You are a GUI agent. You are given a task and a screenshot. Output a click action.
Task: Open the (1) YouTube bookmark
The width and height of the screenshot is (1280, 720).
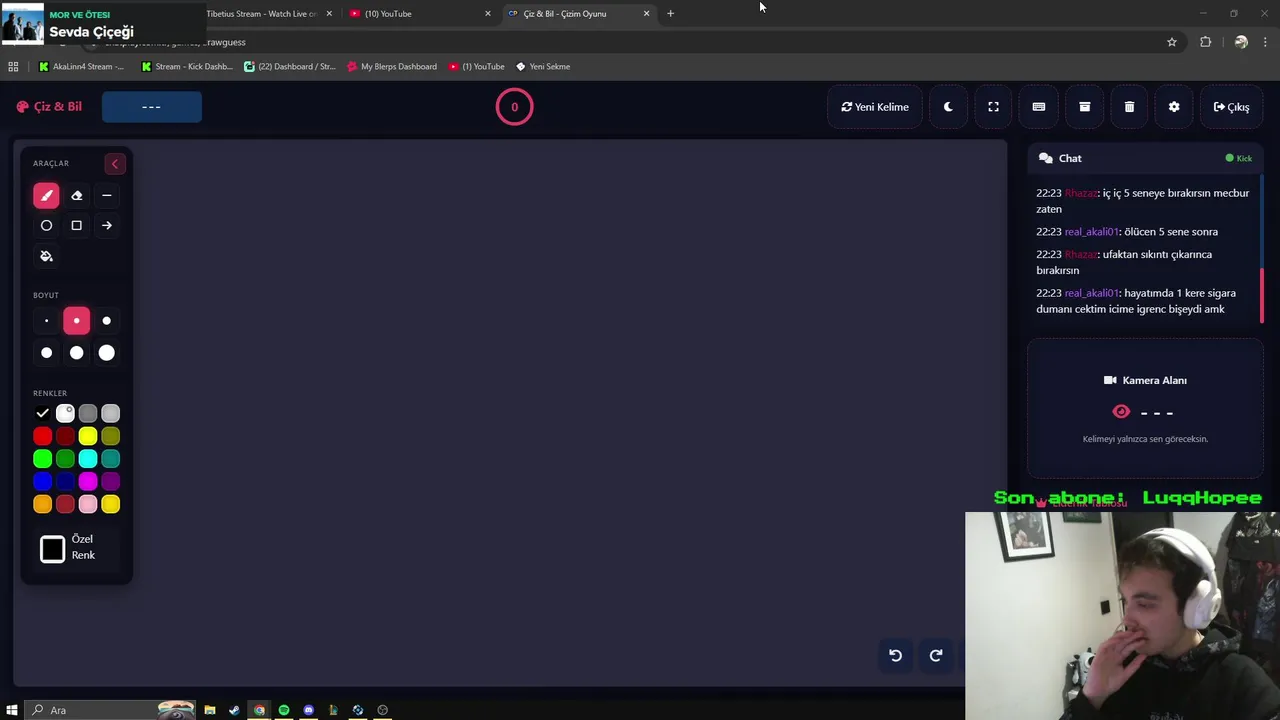[477, 67]
